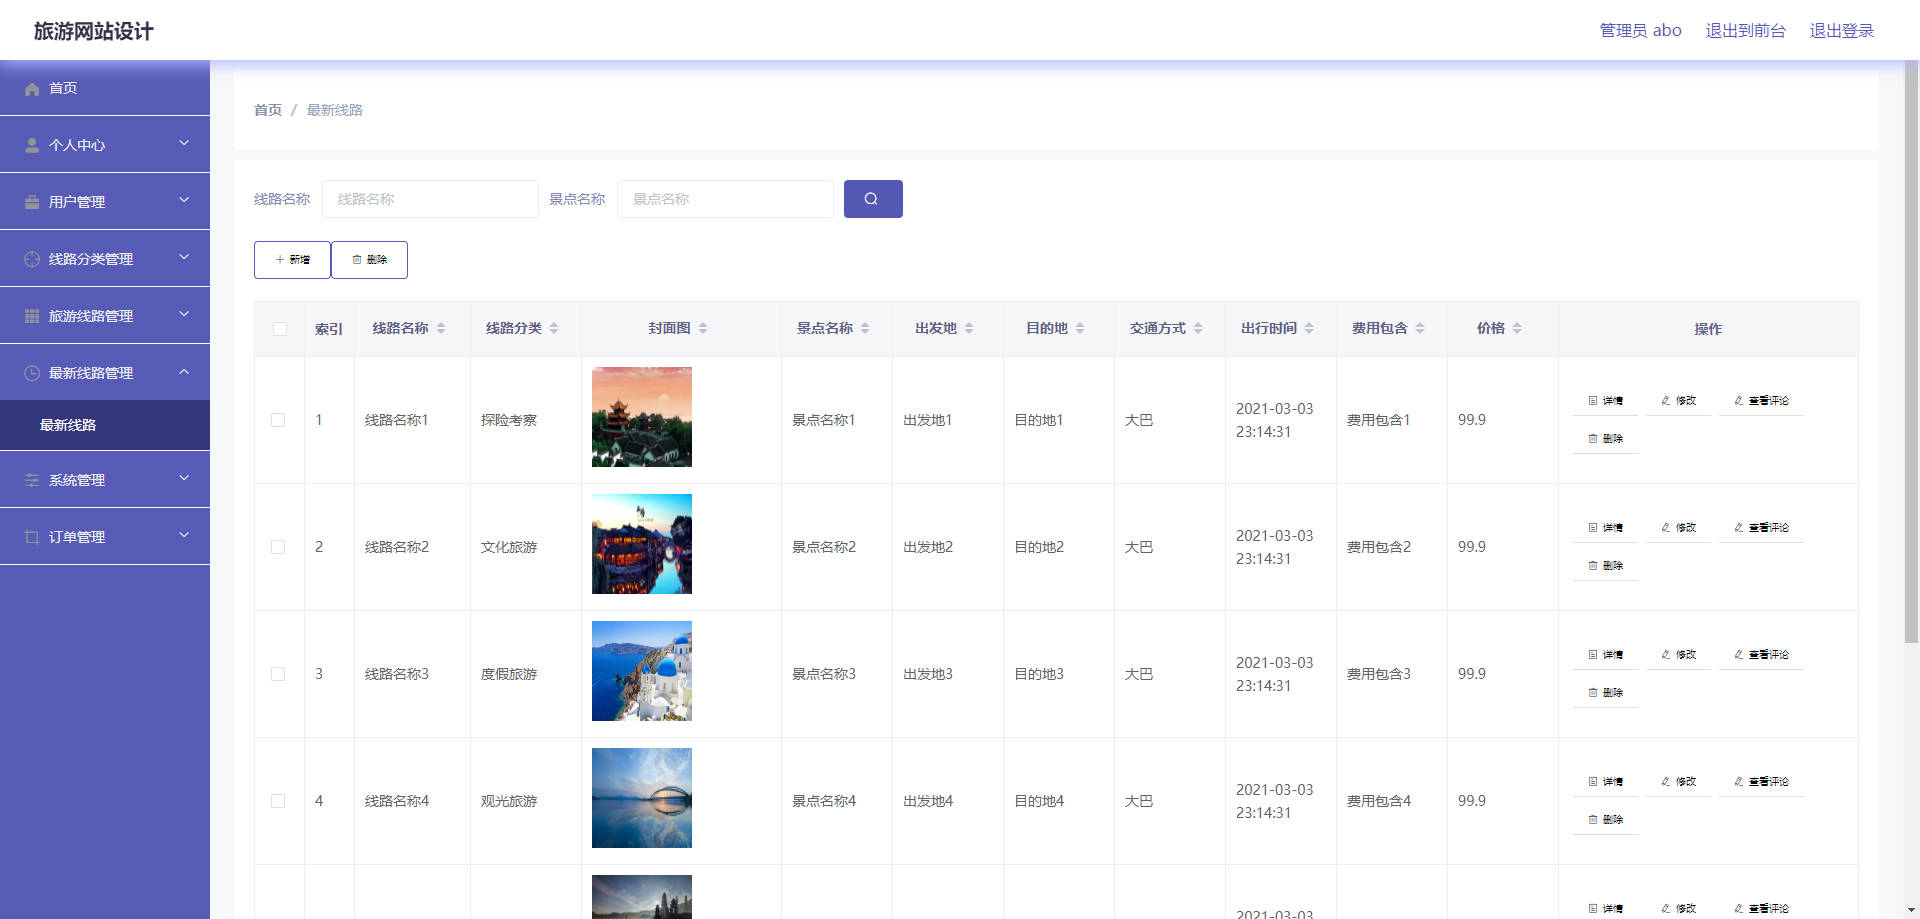Image resolution: width=1920 pixels, height=919 pixels.
Task: Click the page vertical scrollbar
Action: [1911, 352]
